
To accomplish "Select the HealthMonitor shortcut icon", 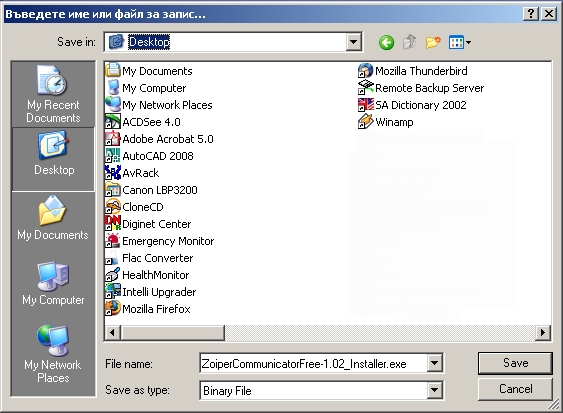I will coord(113,274).
